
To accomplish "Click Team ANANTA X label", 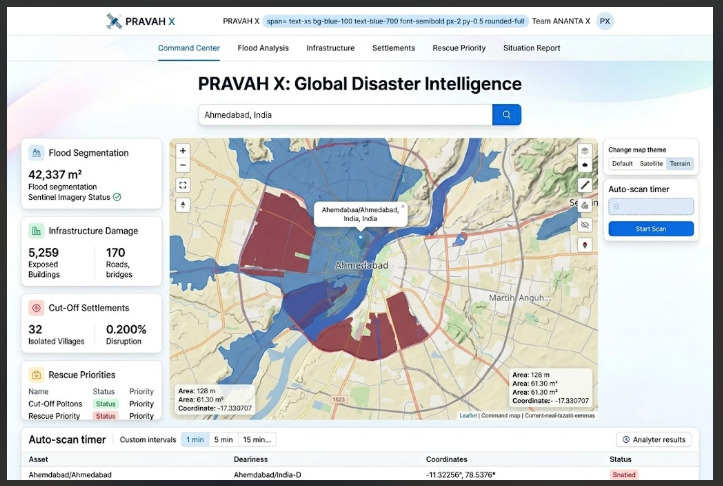I will click(561, 21).
